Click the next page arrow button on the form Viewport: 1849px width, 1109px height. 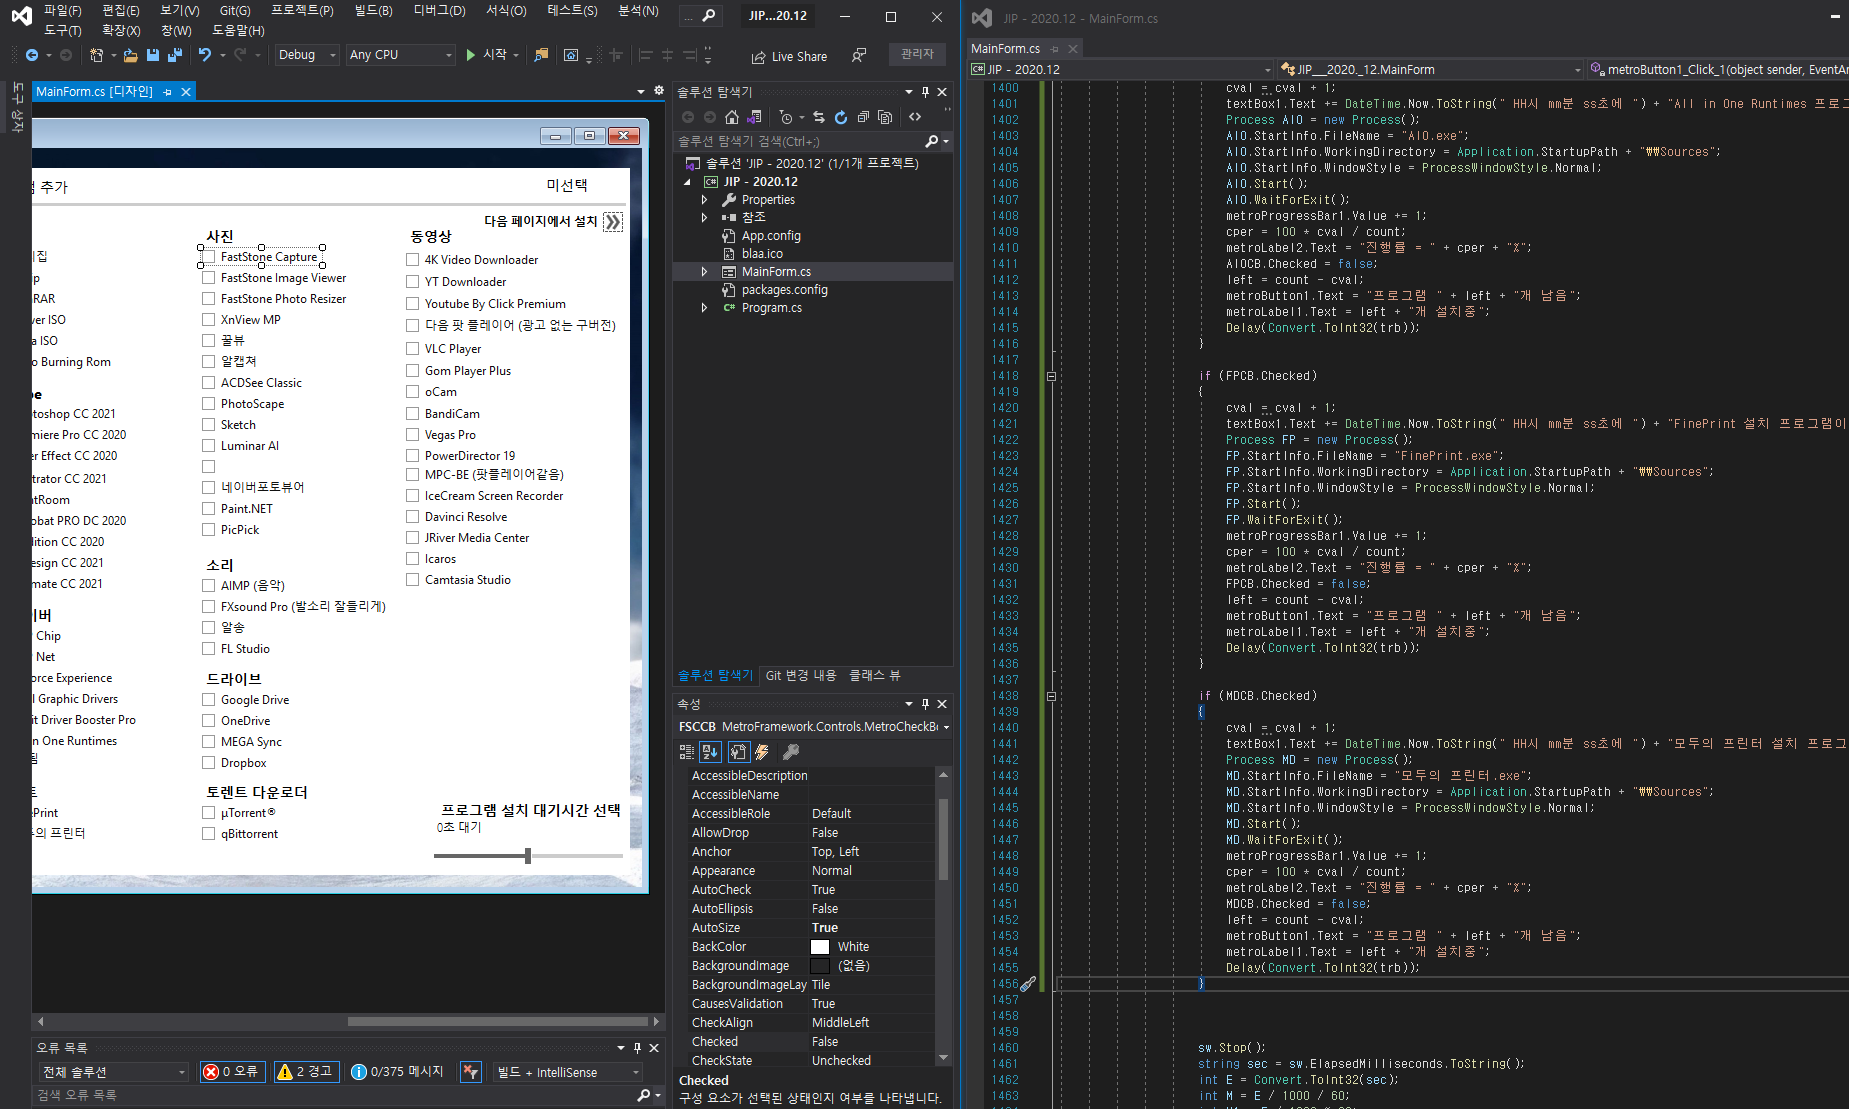[613, 222]
